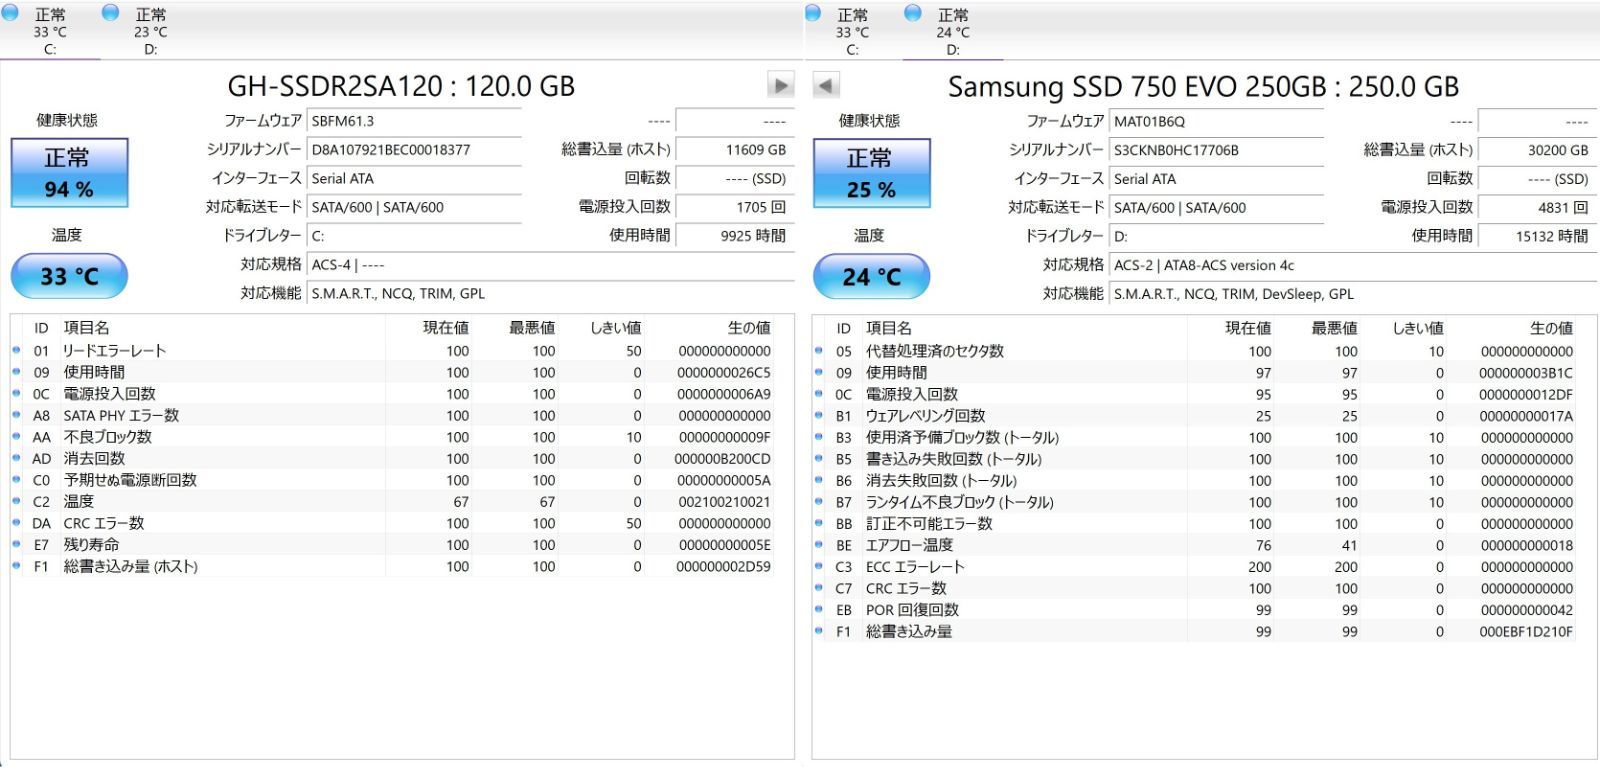The height and width of the screenshot is (767, 1600).
Task: Select the AD 消去回数 attribute row
Action: [x=400, y=458]
